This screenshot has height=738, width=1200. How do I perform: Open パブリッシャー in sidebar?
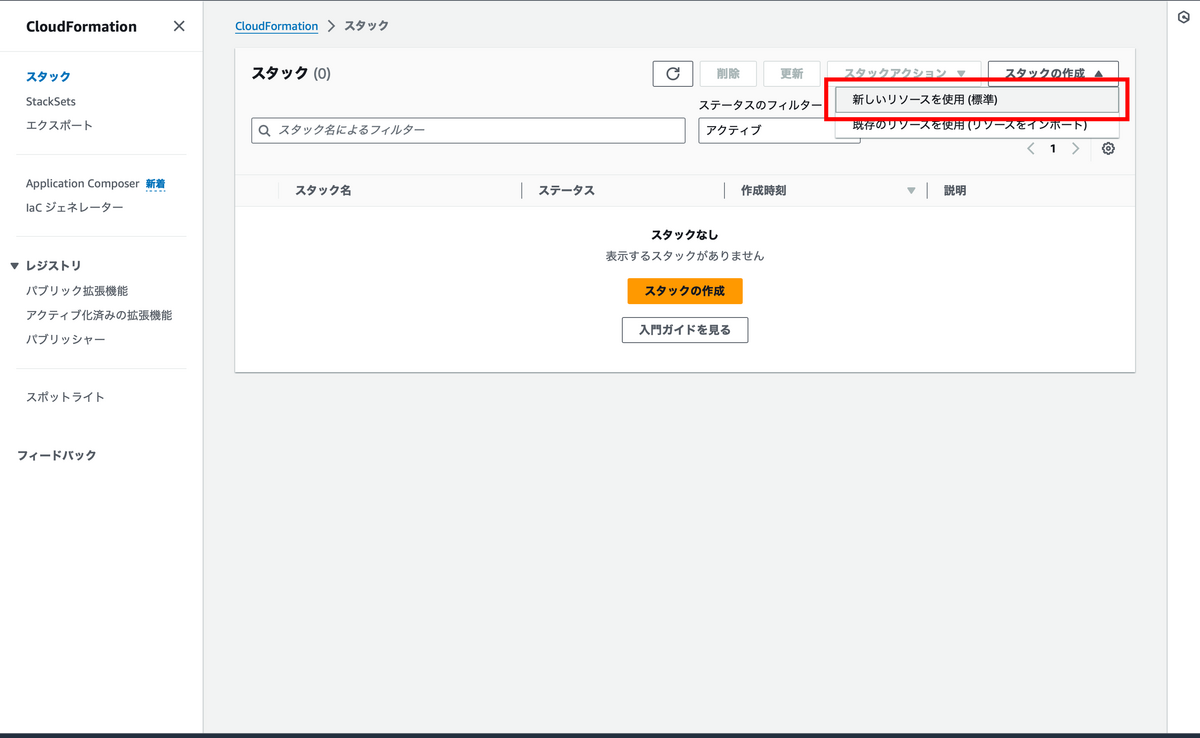(66, 339)
